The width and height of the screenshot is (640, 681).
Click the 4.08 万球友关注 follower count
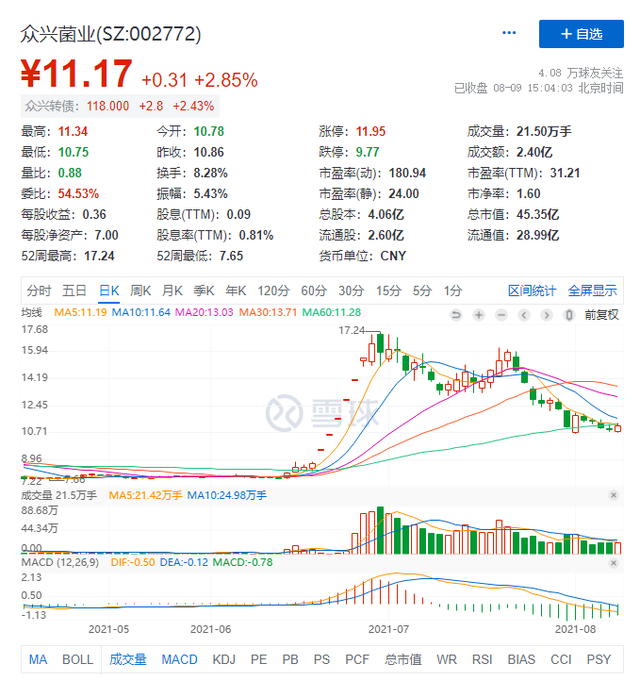[x=581, y=73]
